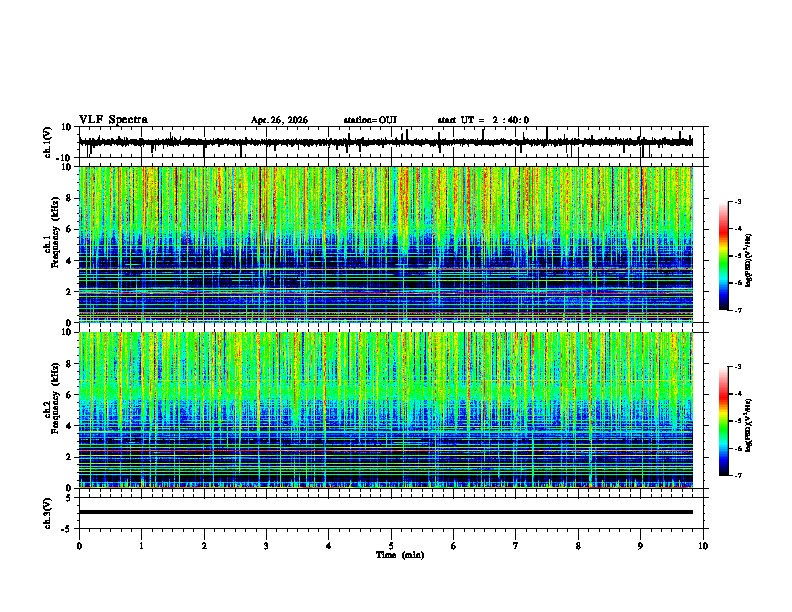792x612 pixels.
Task: Click the Time (min) axis label
Action: 400,555
